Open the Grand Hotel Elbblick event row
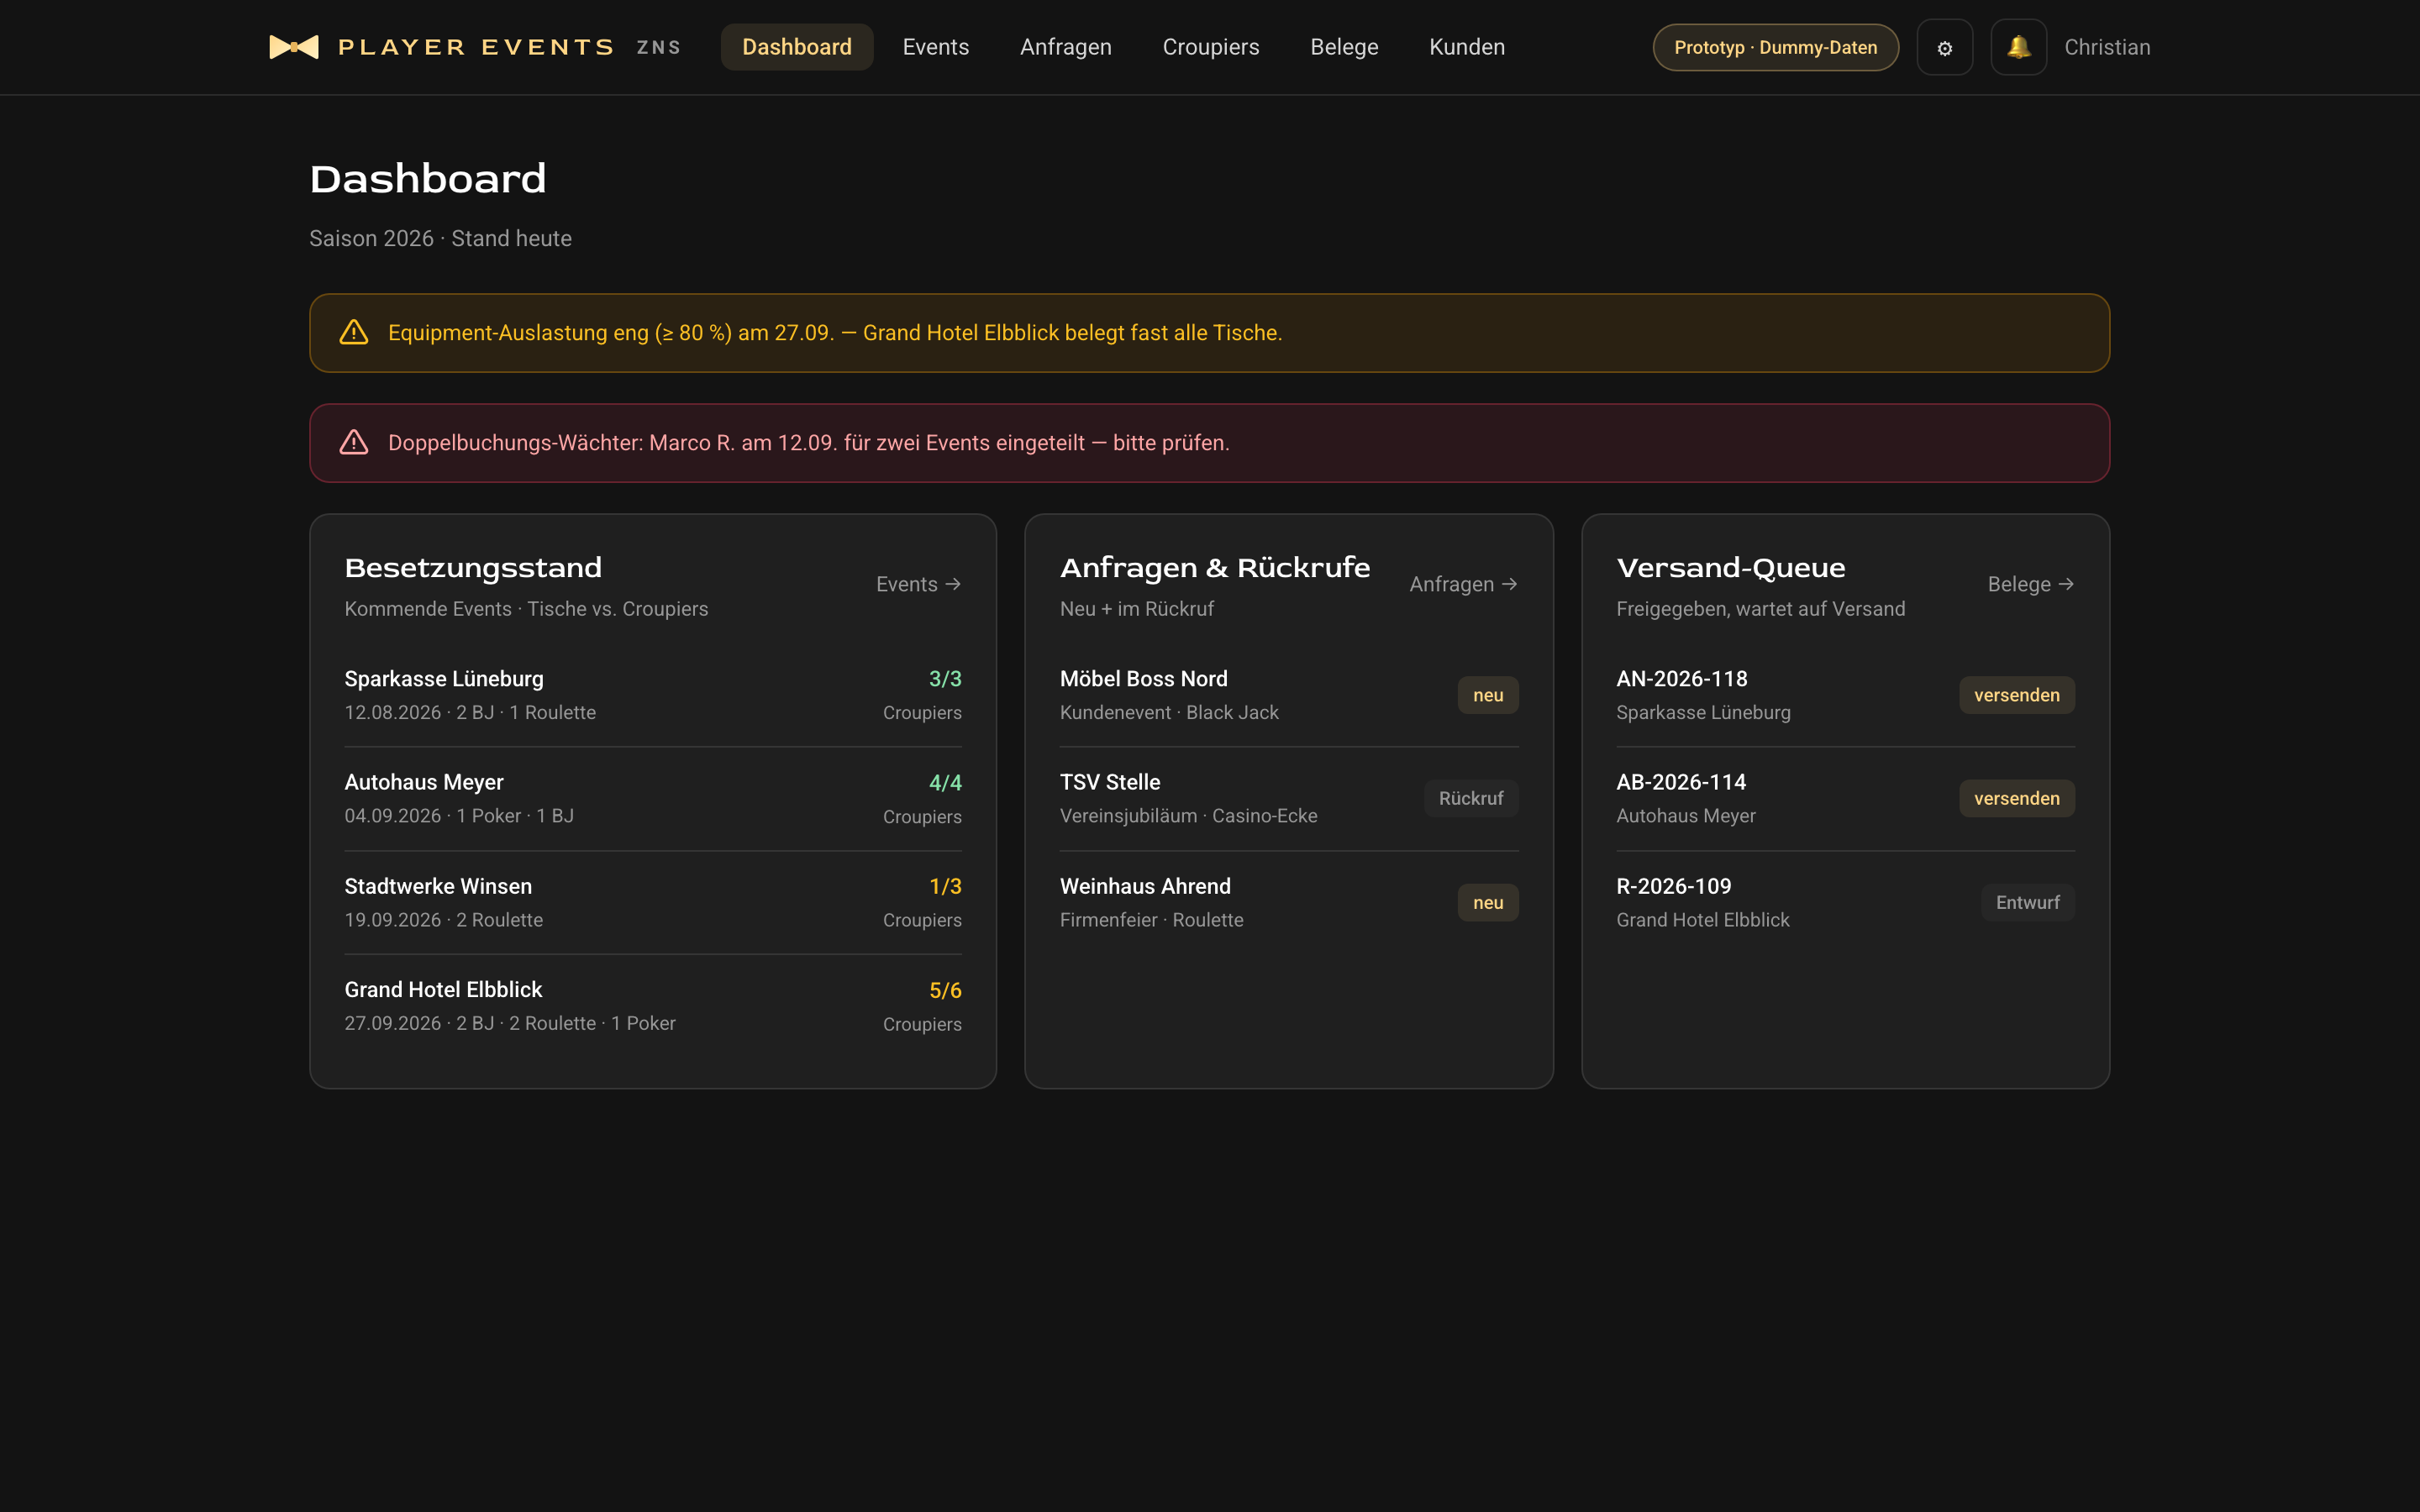The height and width of the screenshot is (1512, 2420). 652,1006
